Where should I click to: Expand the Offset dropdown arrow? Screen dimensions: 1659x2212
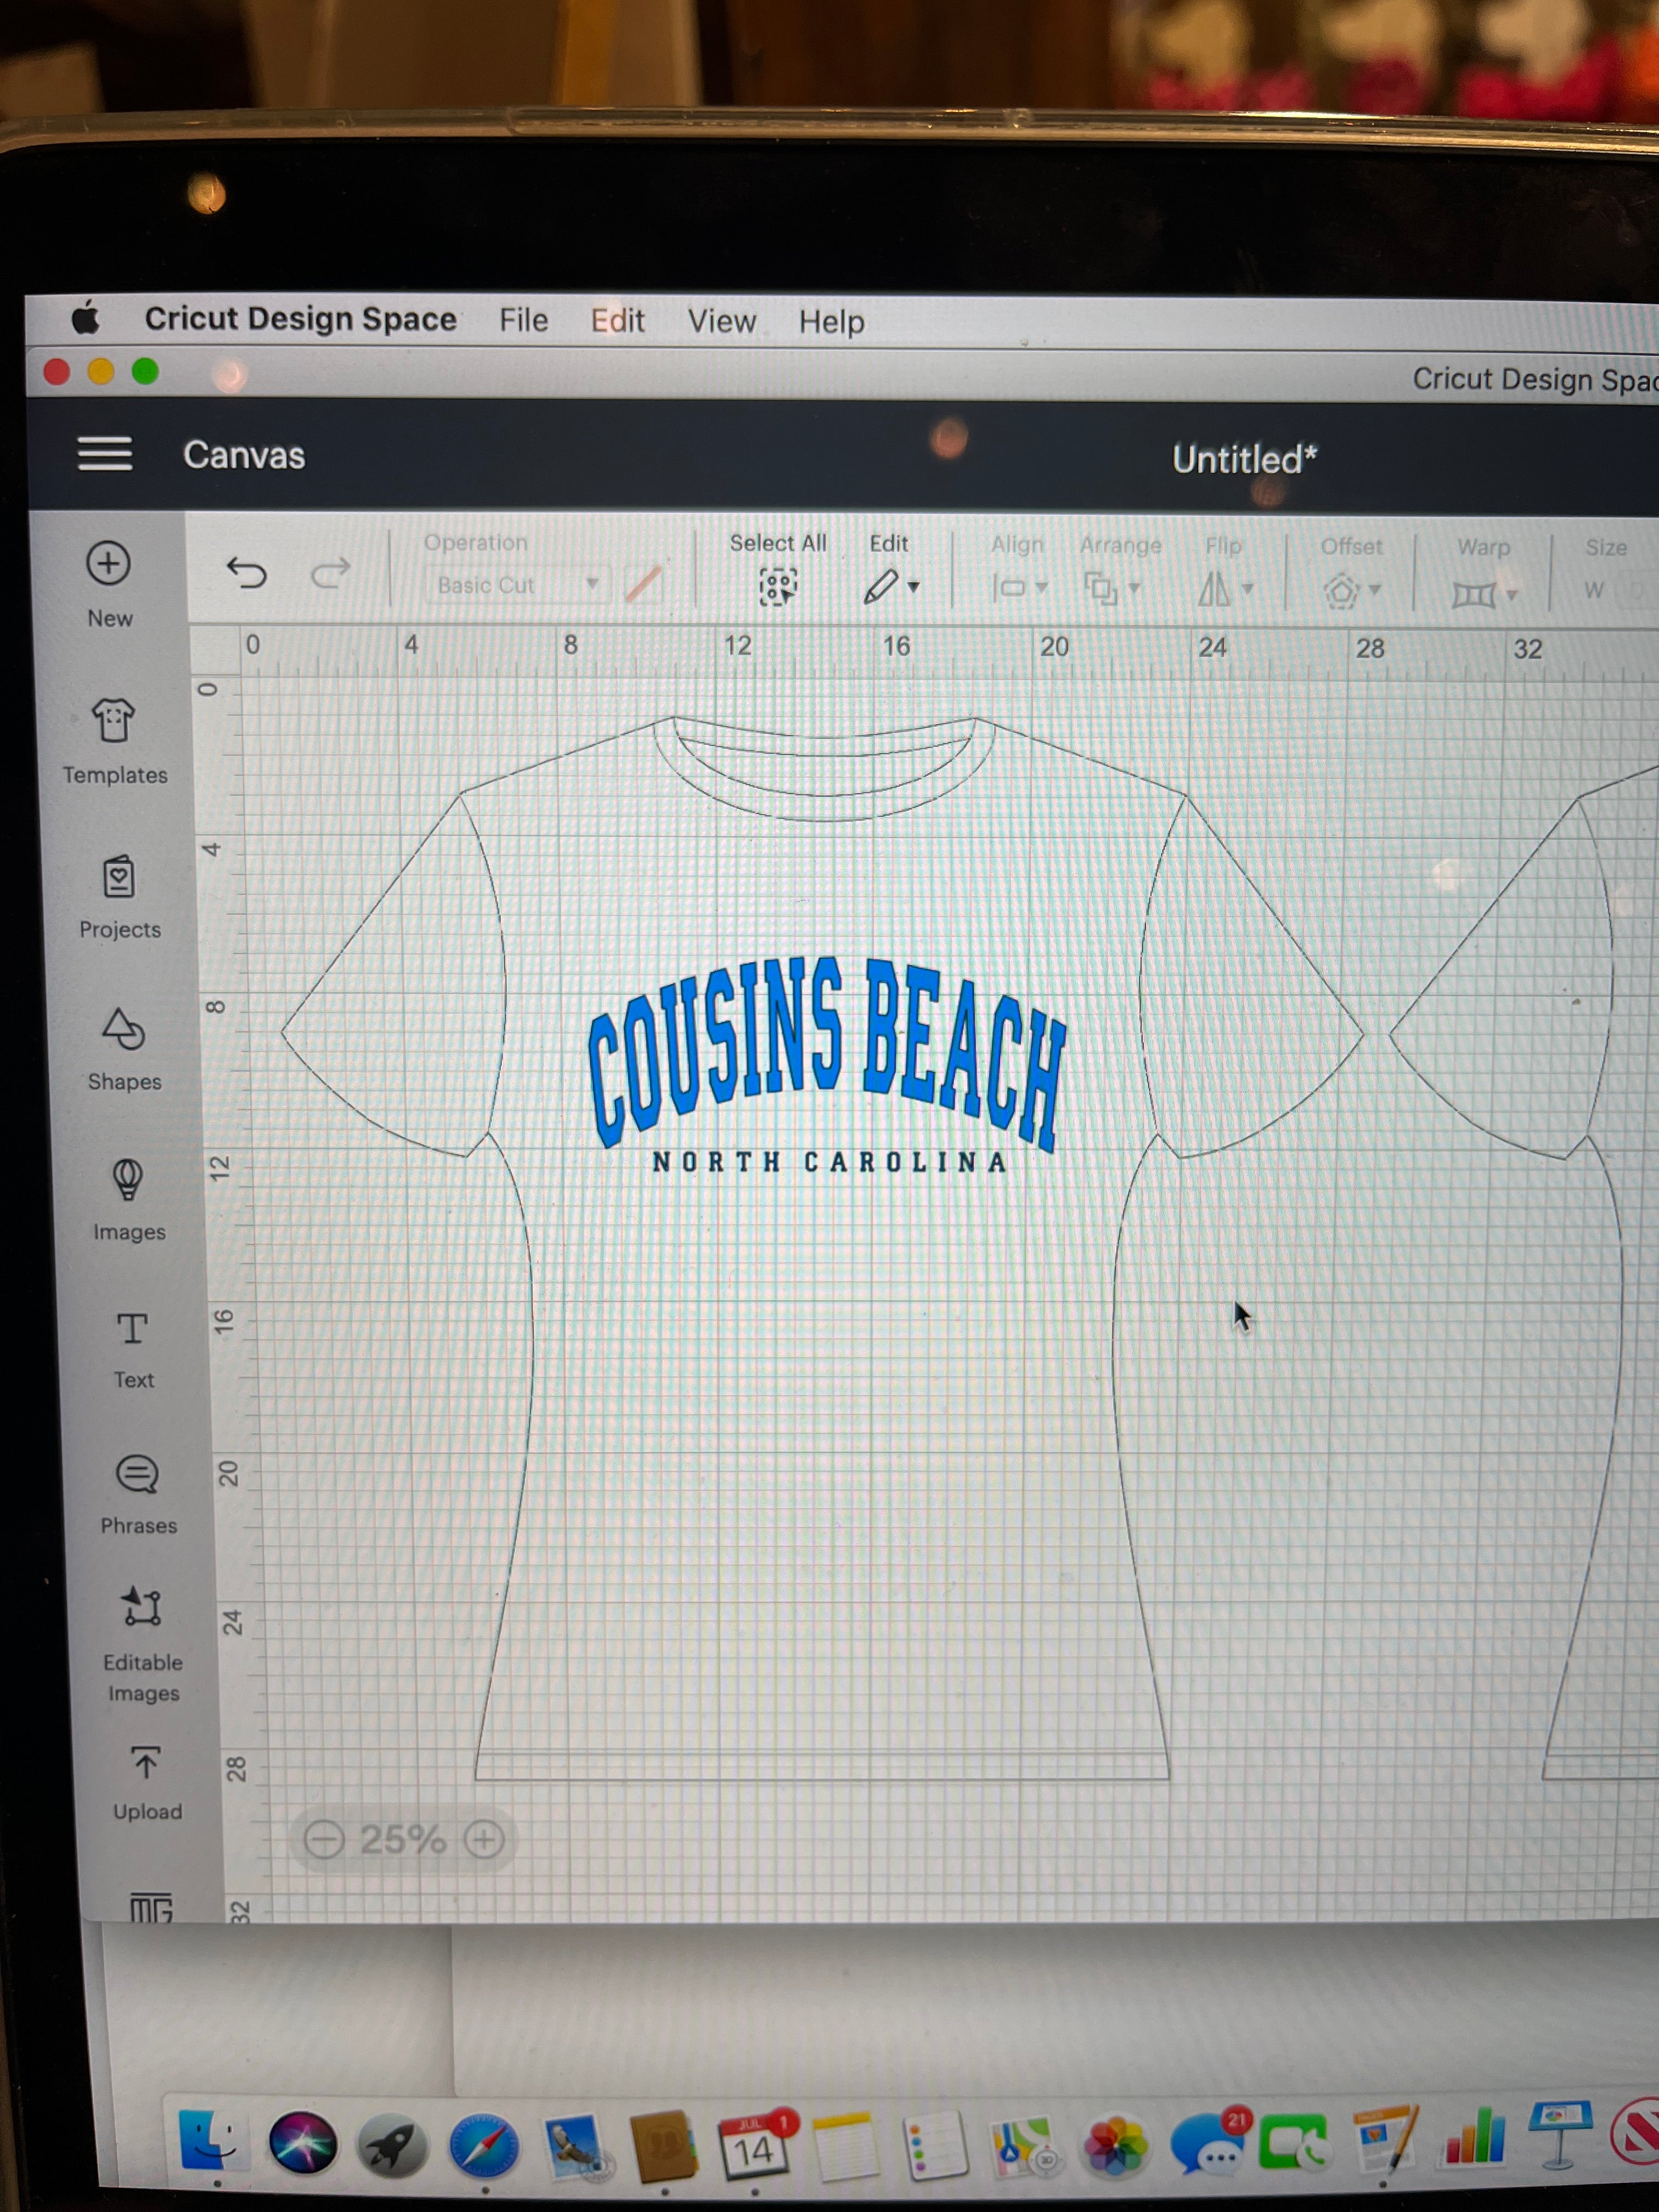pos(1375,591)
